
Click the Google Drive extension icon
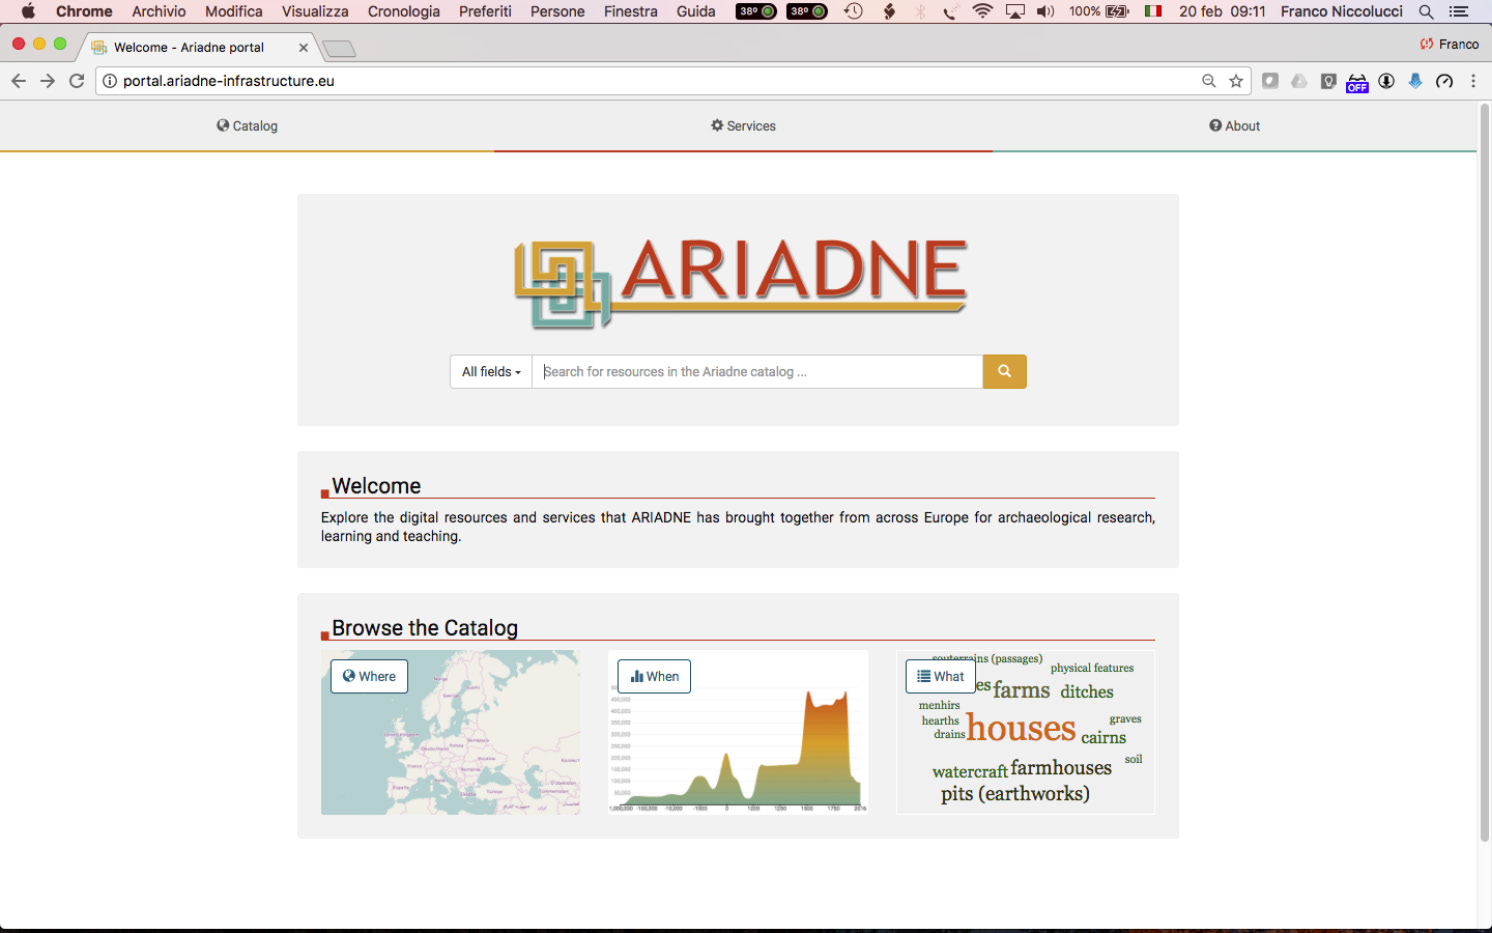click(x=1299, y=81)
